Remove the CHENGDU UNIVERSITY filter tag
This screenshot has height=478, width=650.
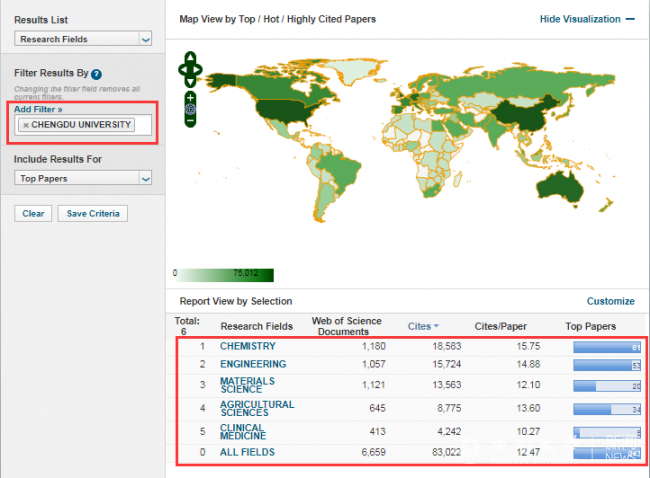point(26,125)
